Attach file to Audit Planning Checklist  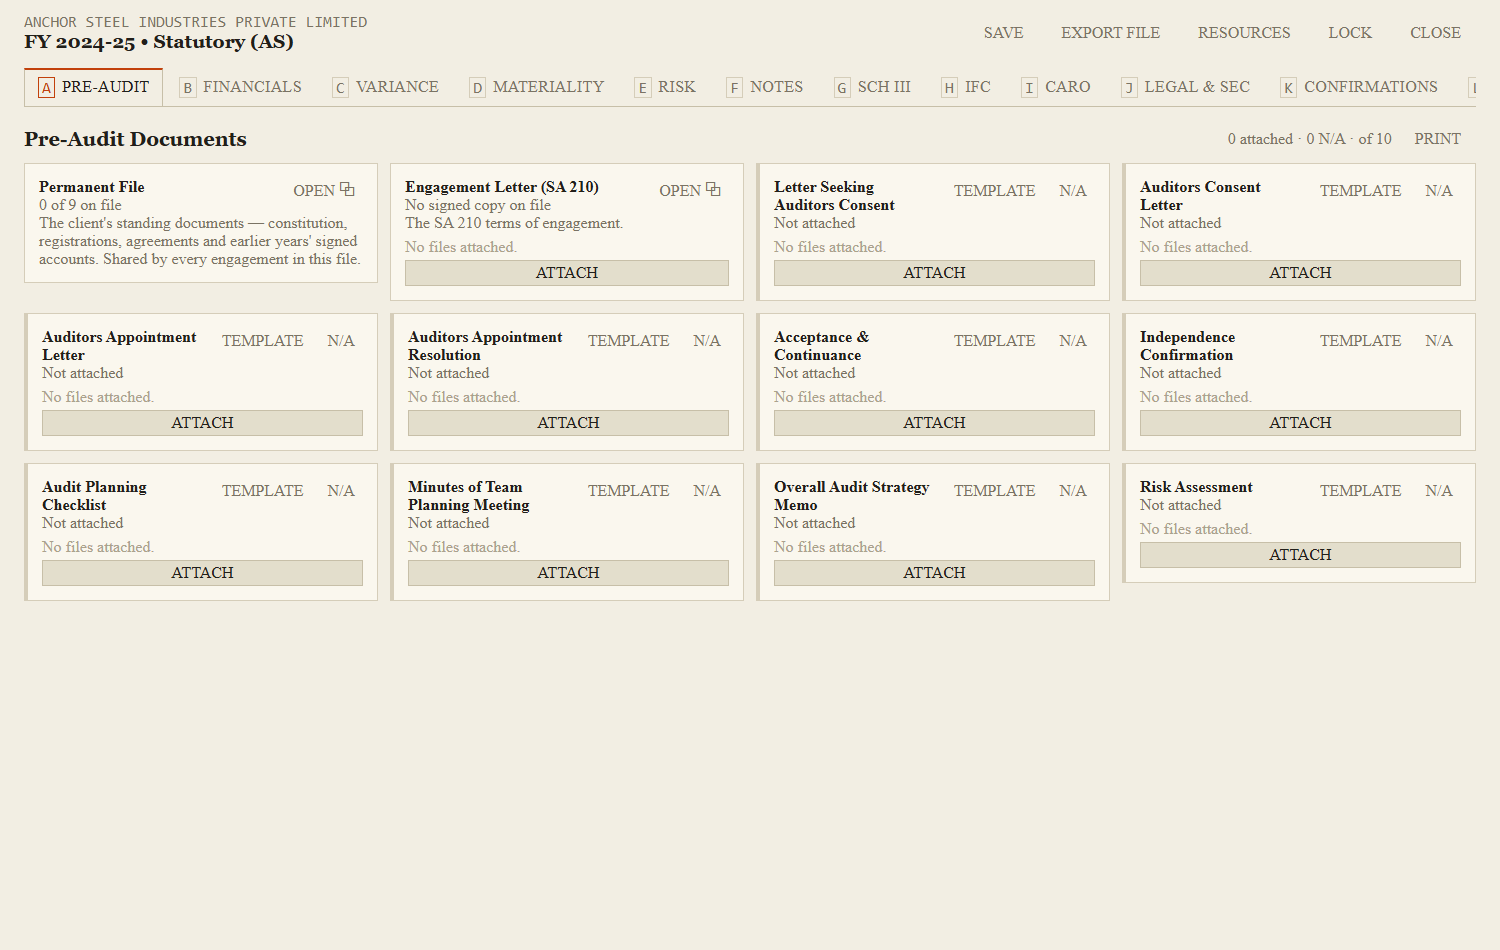coord(202,573)
